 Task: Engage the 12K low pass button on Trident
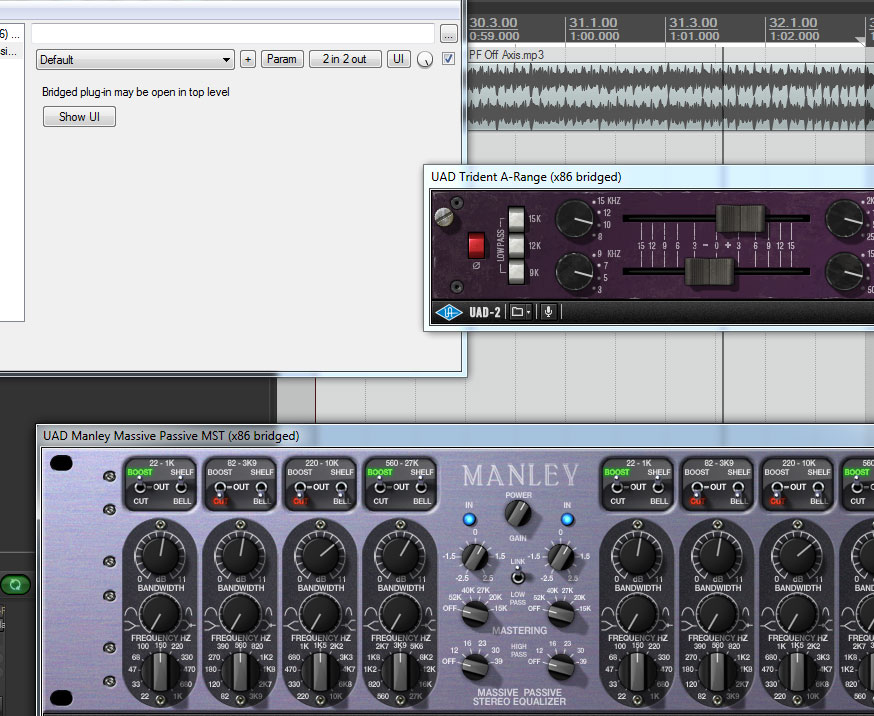click(516, 245)
